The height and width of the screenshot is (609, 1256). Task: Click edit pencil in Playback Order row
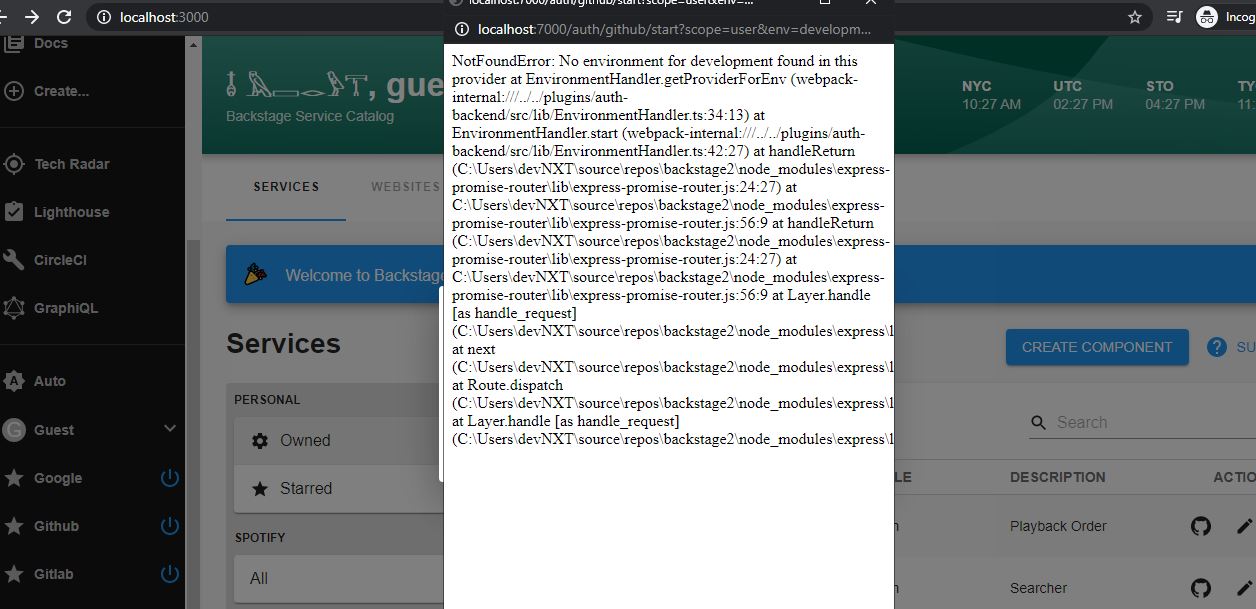tap(1244, 526)
